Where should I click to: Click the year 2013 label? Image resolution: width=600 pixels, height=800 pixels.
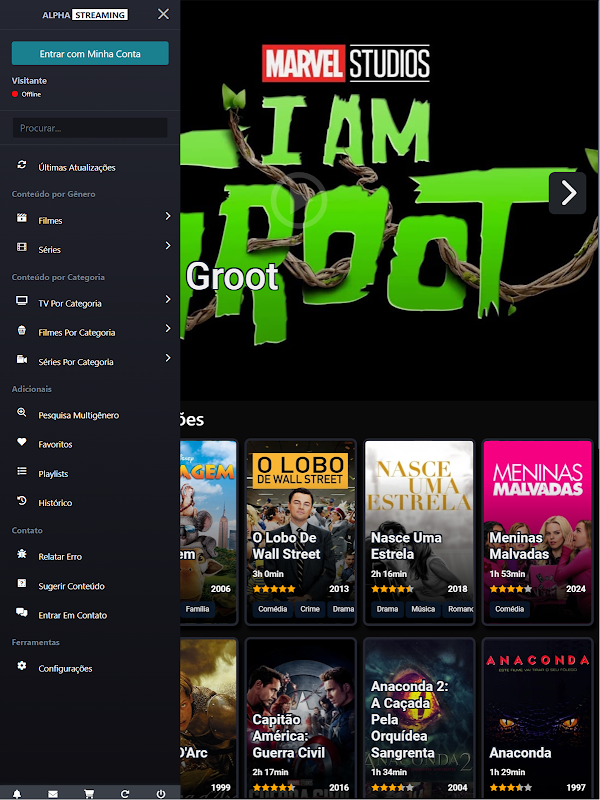click(339, 589)
